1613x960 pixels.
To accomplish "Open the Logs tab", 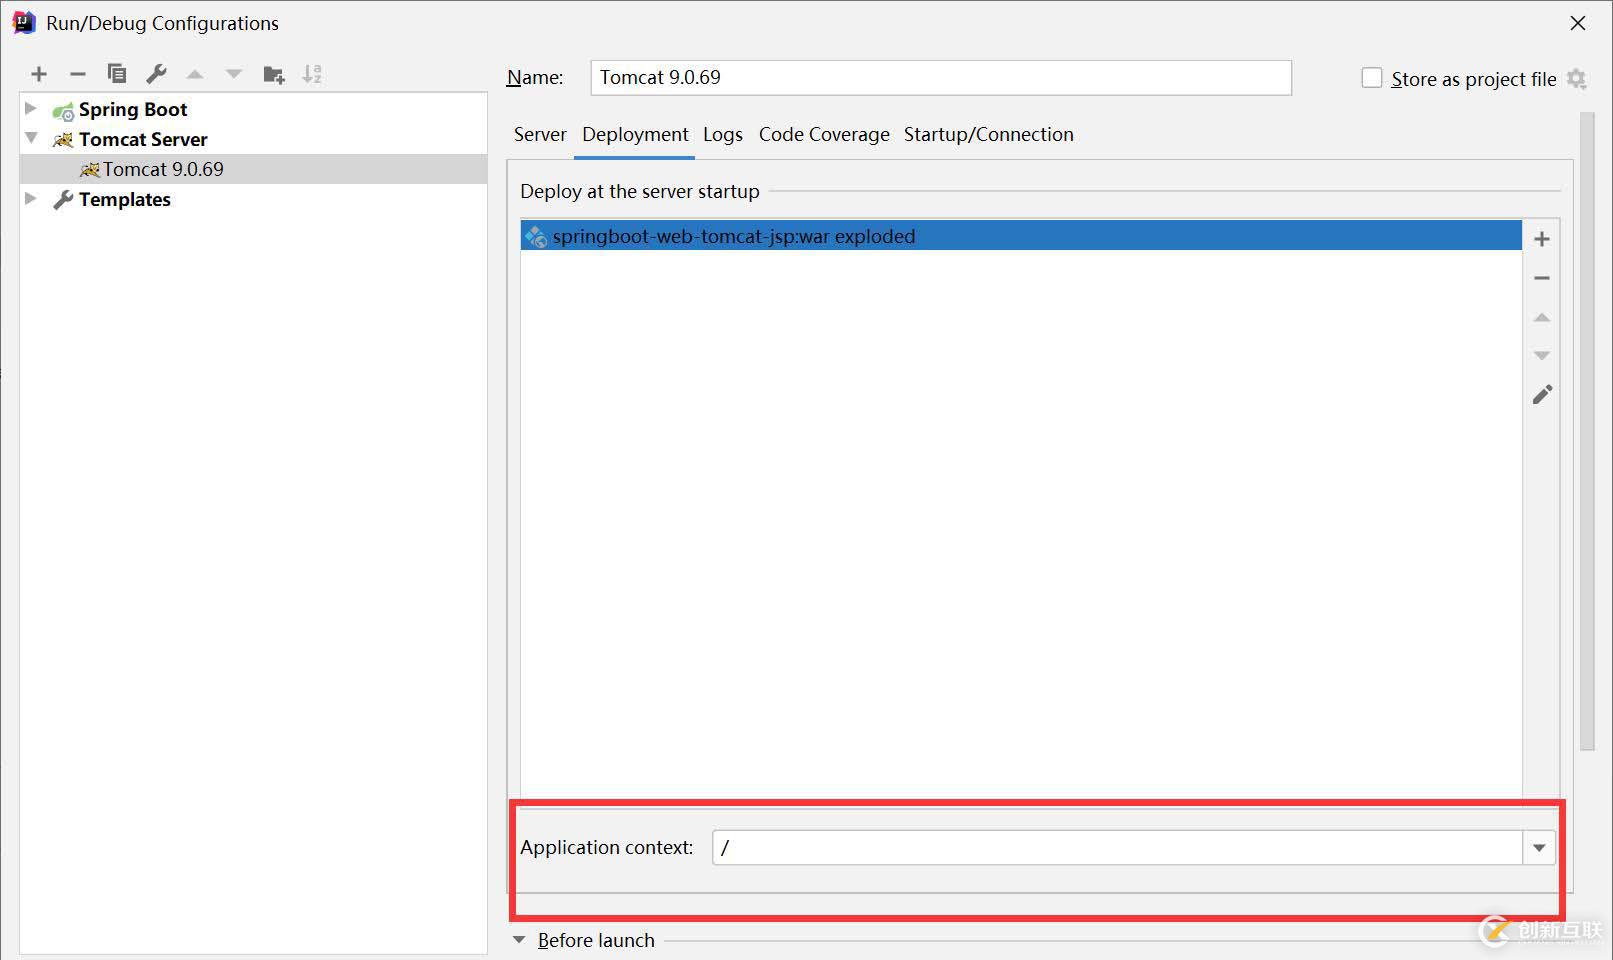I will click(723, 135).
